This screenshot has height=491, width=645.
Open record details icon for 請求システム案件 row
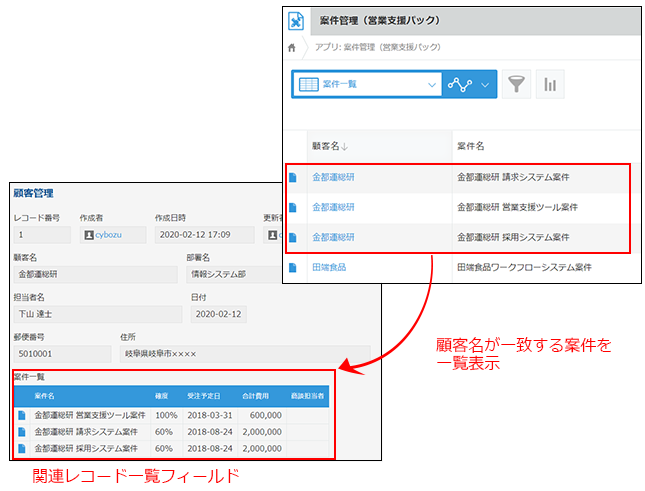[x=293, y=177]
